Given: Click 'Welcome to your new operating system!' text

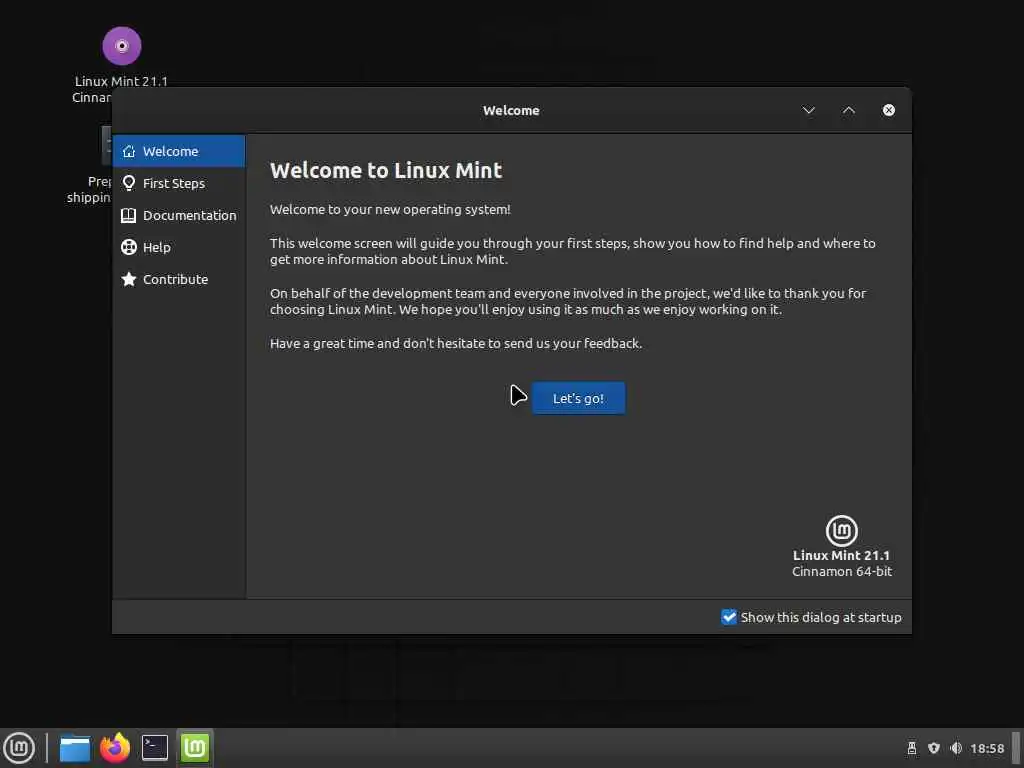Looking at the screenshot, I should pos(390,210).
